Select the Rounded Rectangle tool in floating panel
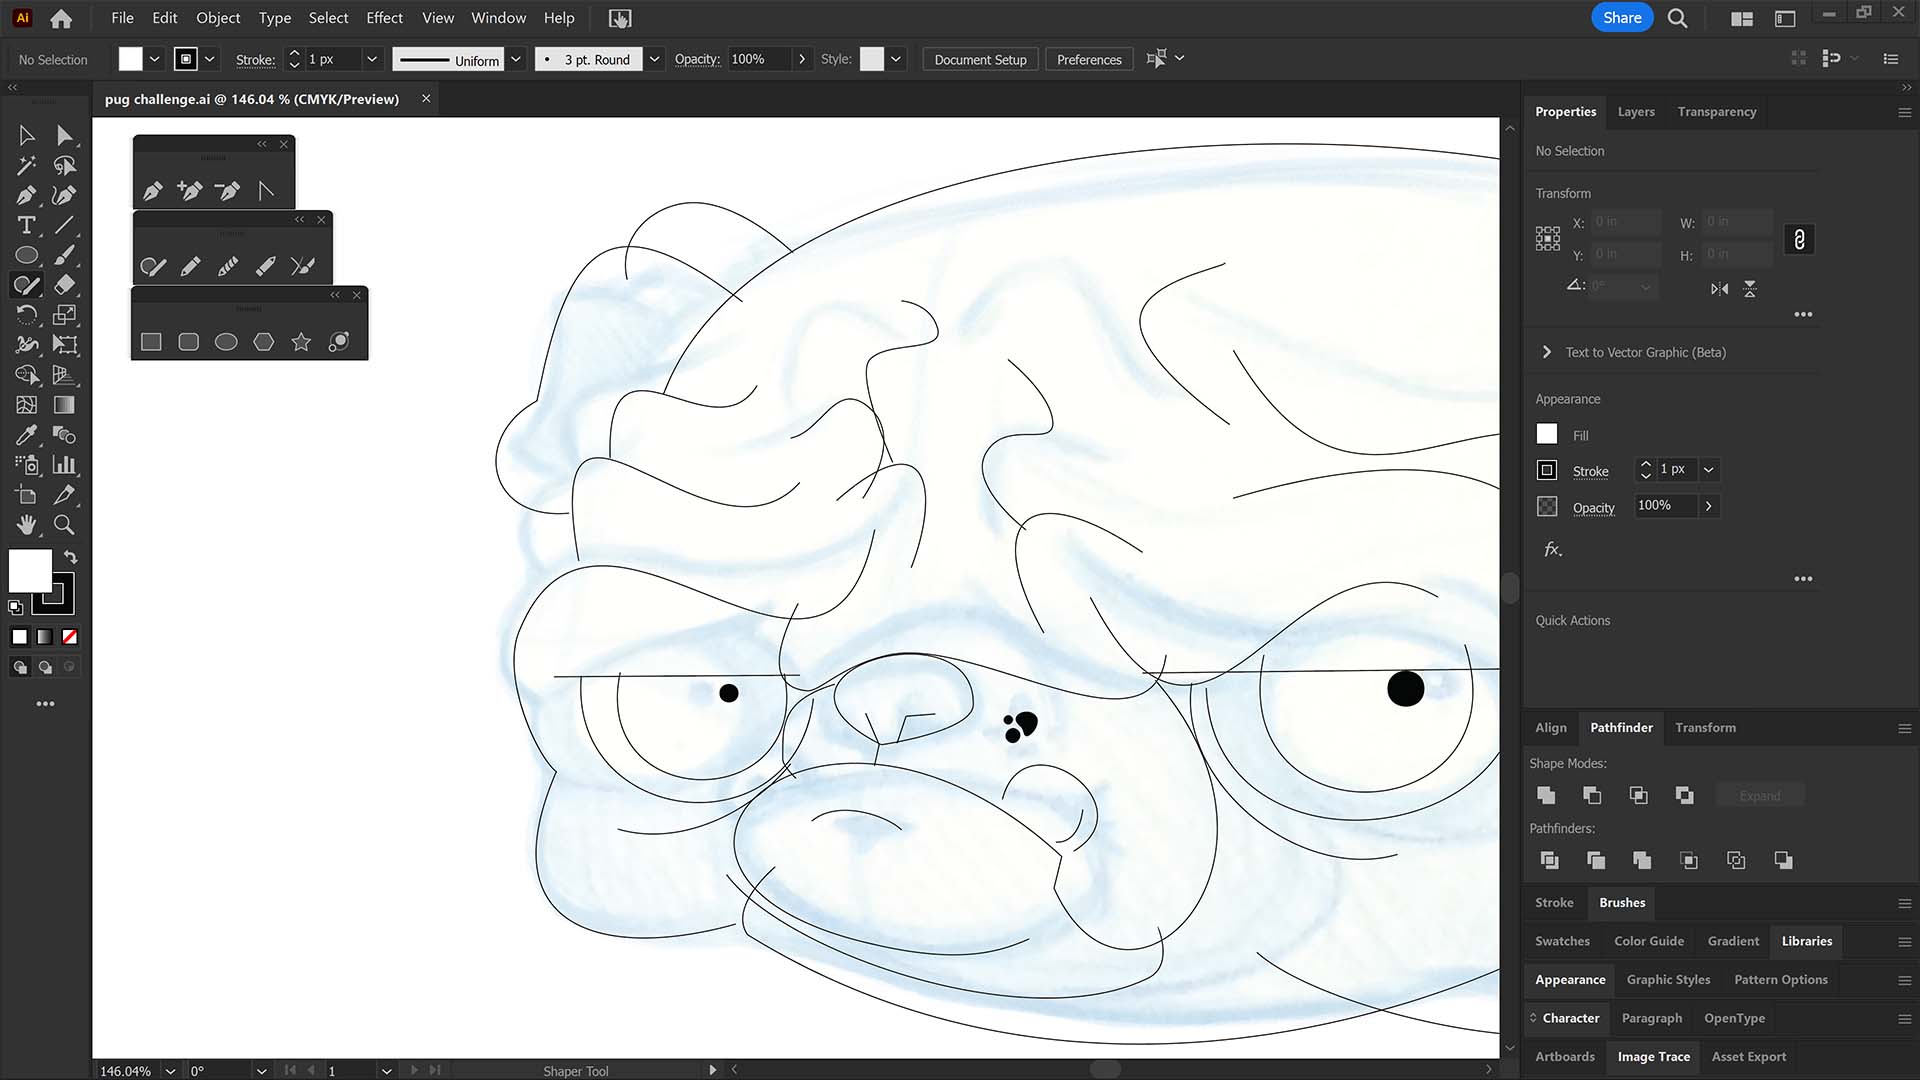 pyautogui.click(x=189, y=342)
